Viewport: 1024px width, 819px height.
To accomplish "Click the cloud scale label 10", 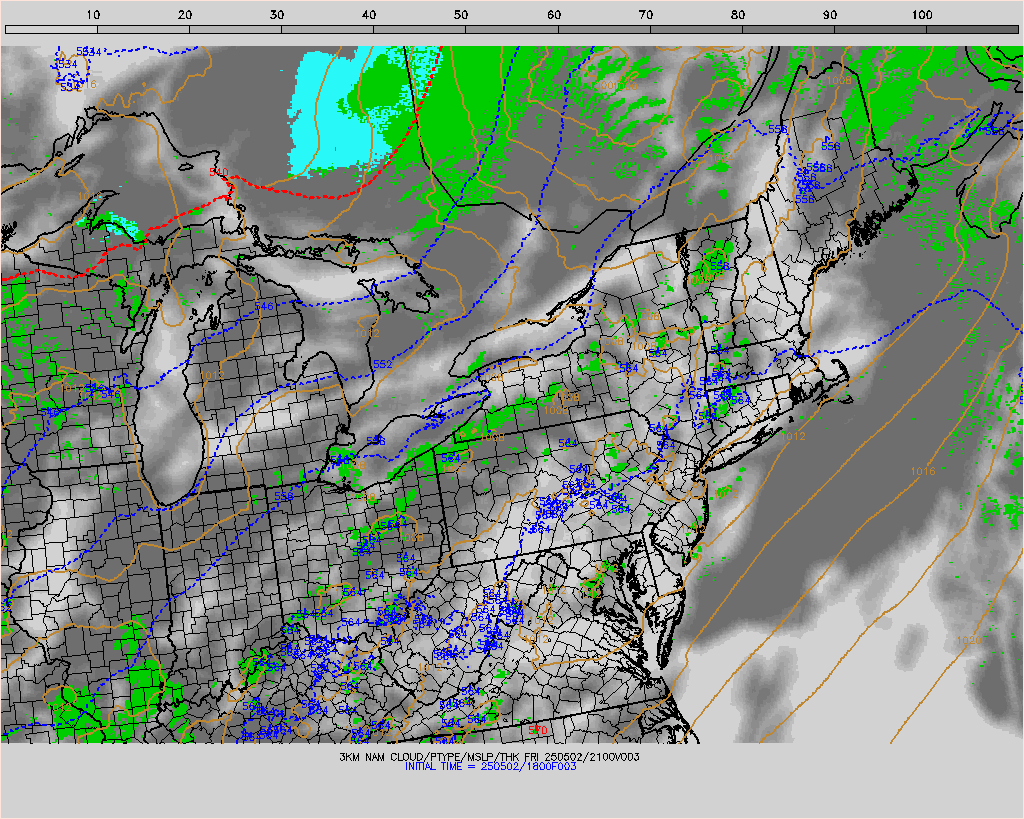I will (x=93, y=14).
